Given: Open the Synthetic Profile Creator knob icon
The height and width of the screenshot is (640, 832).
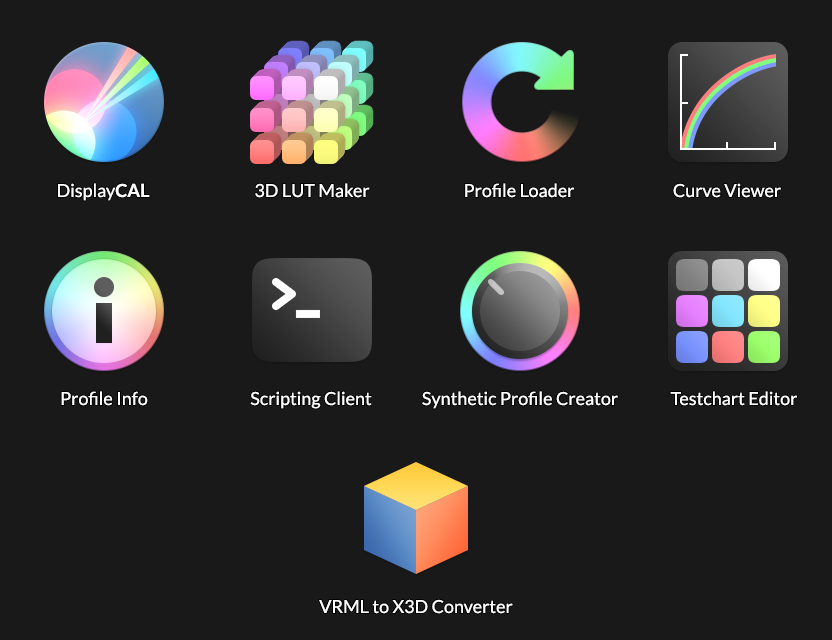Looking at the screenshot, I should (519, 310).
